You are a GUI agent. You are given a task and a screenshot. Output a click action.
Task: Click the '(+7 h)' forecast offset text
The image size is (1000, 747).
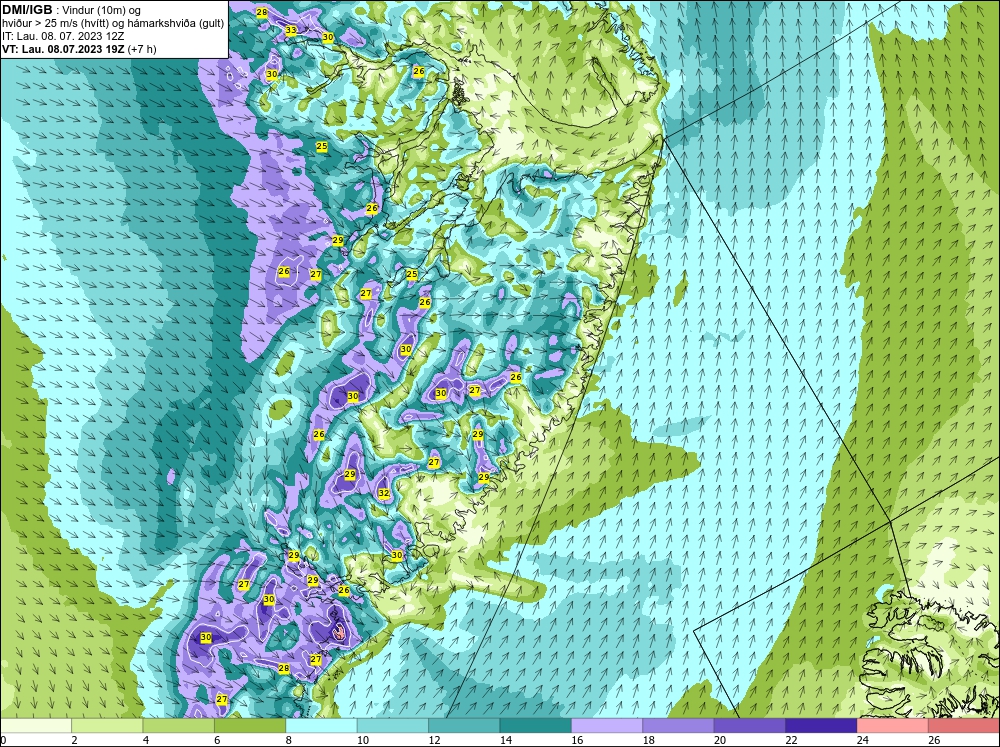tap(142, 48)
